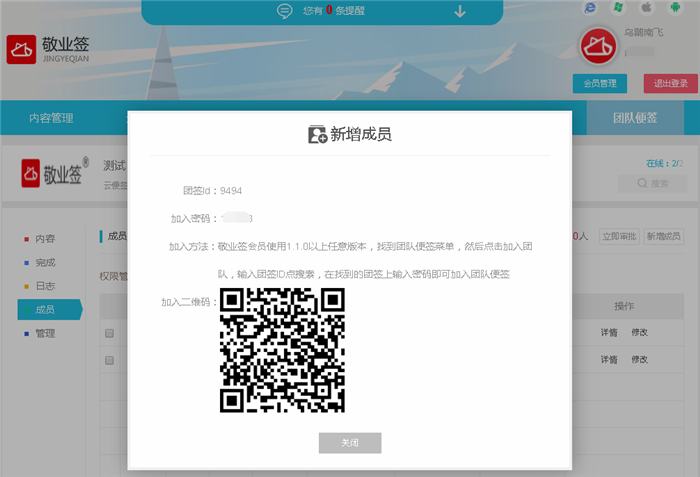Click the 会员管理 button
Image resolution: width=700 pixels, height=477 pixels.
click(x=600, y=84)
